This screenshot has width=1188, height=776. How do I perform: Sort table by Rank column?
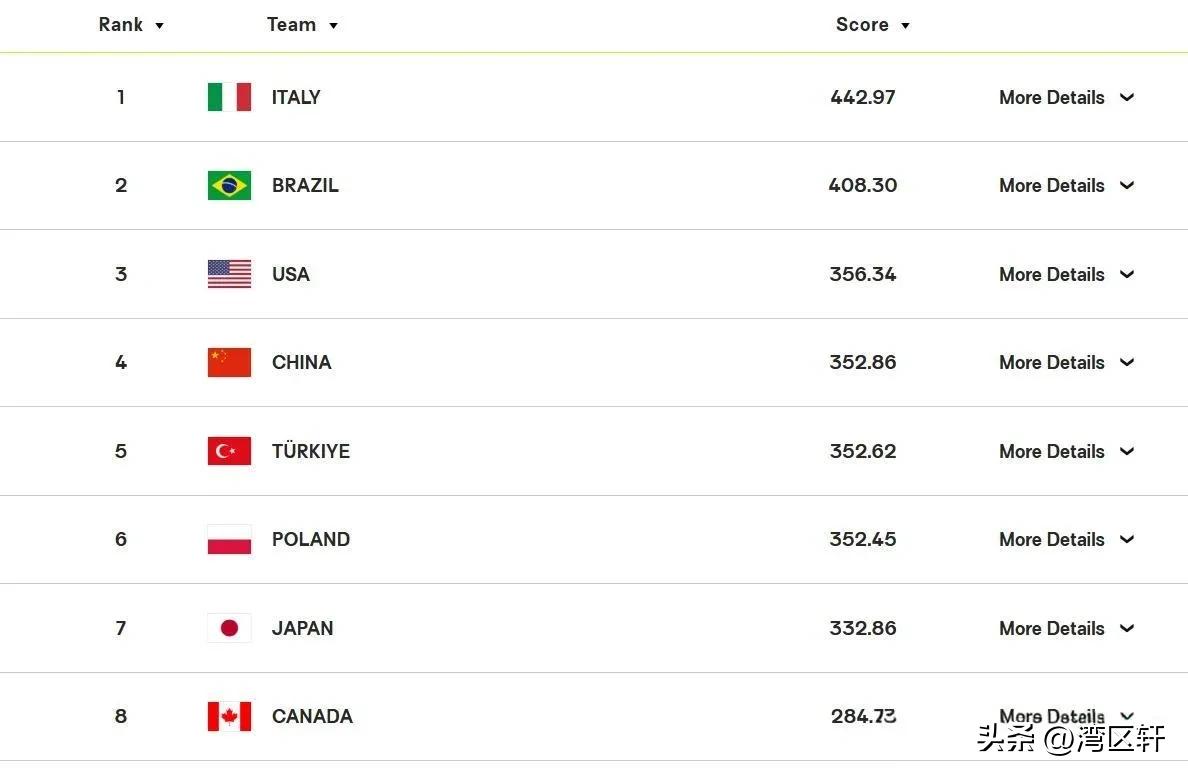coord(131,25)
